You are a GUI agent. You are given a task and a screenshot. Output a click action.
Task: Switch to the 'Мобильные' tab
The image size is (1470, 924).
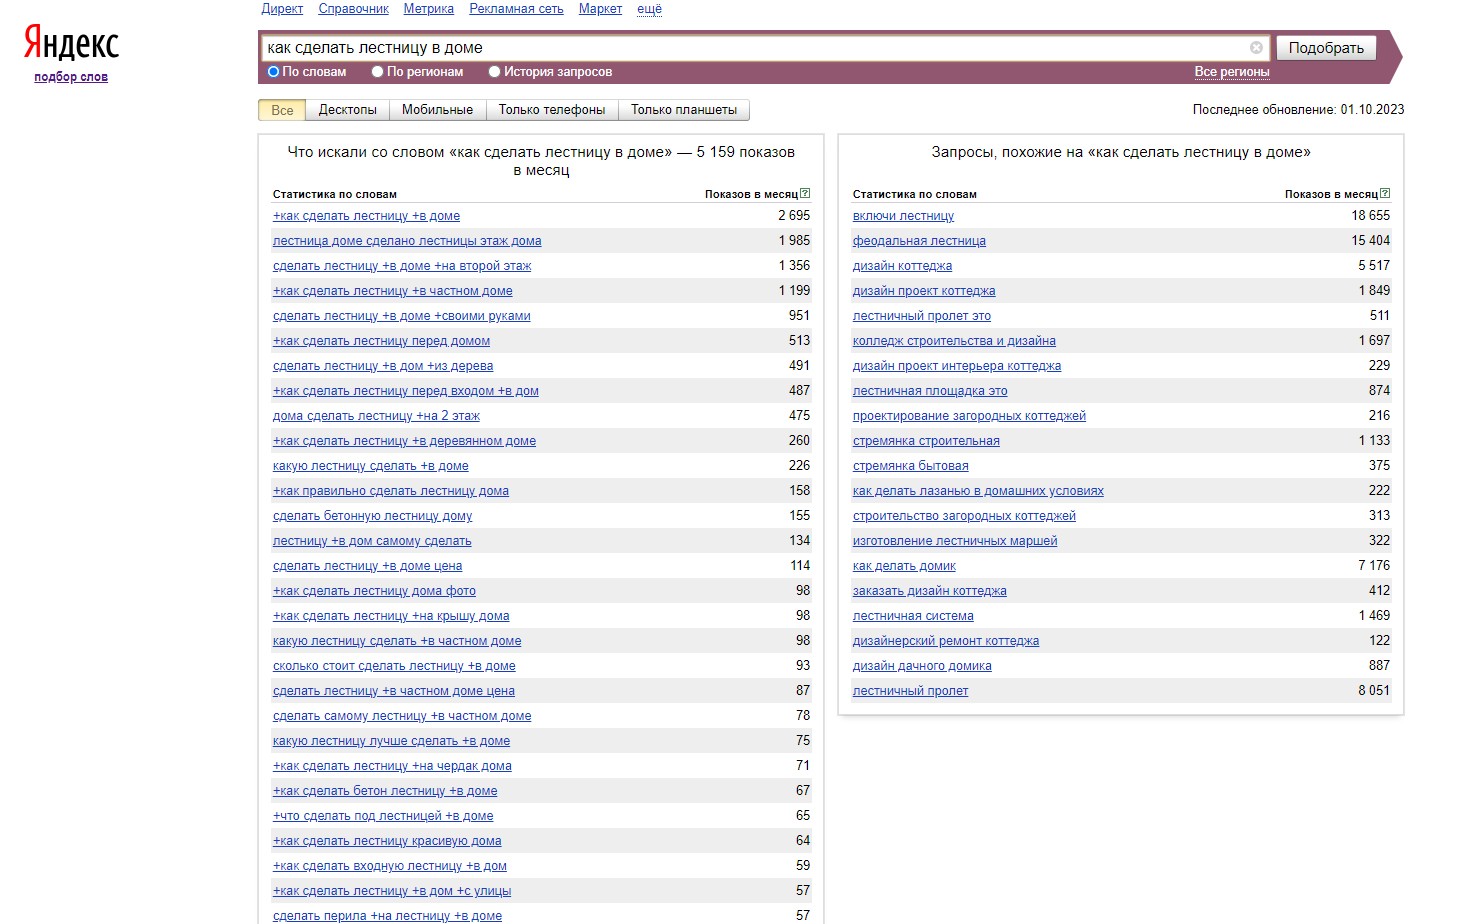pos(437,110)
